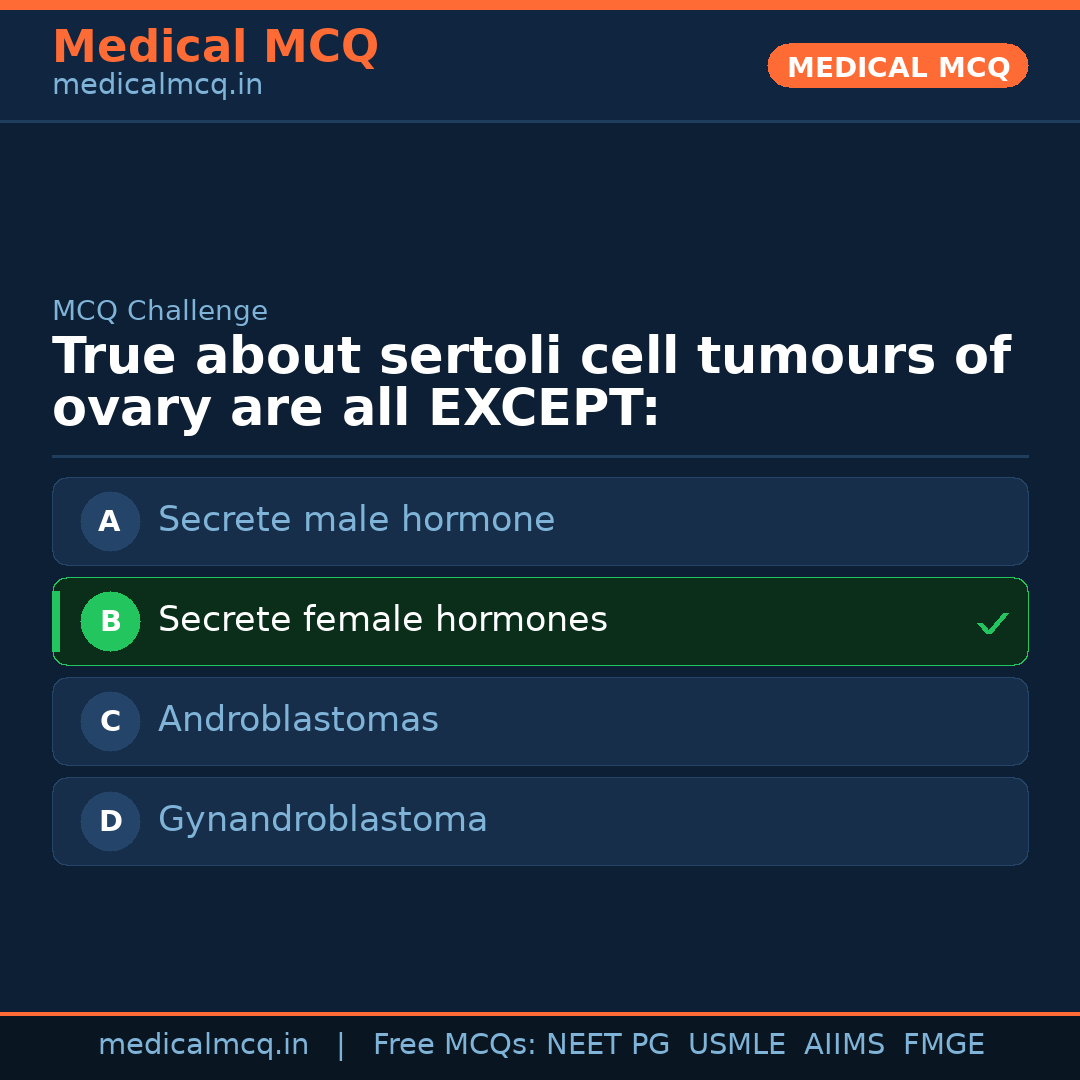Select the green letter B circle
Image resolution: width=1080 pixels, height=1080 pixels.
pyautogui.click(x=110, y=621)
